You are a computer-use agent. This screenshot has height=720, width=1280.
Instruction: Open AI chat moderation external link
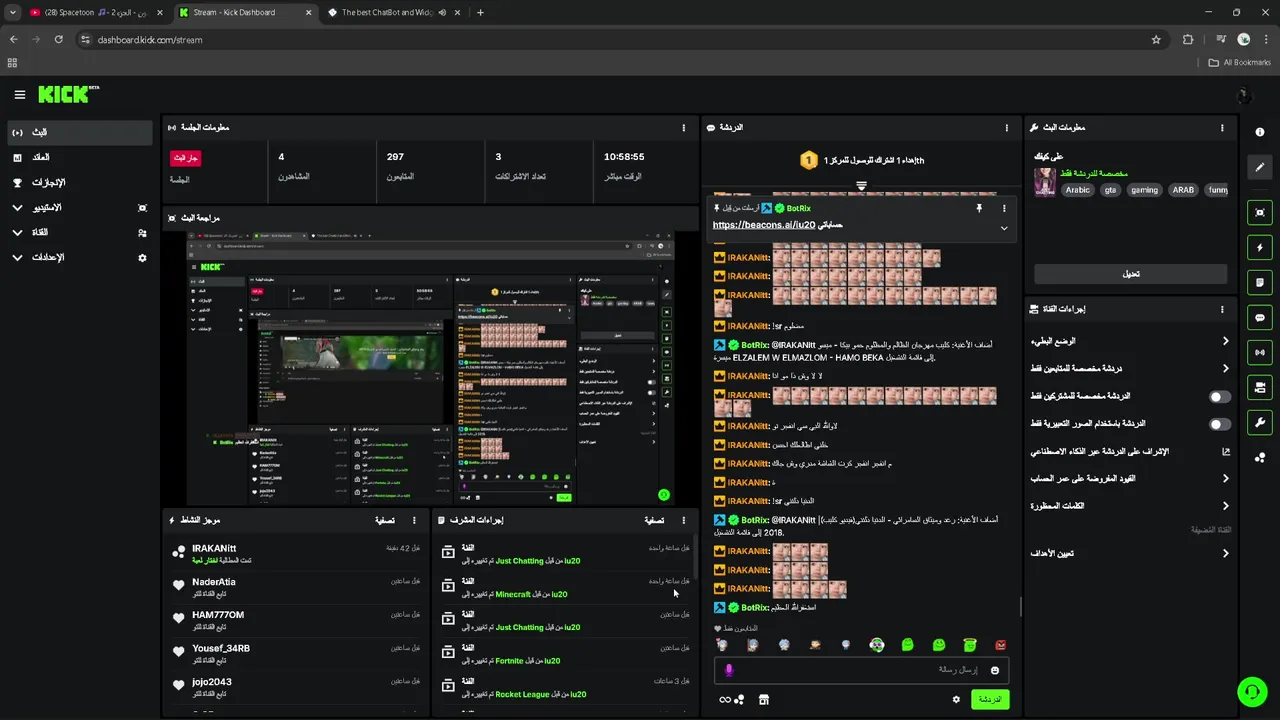pos(1225,452)
